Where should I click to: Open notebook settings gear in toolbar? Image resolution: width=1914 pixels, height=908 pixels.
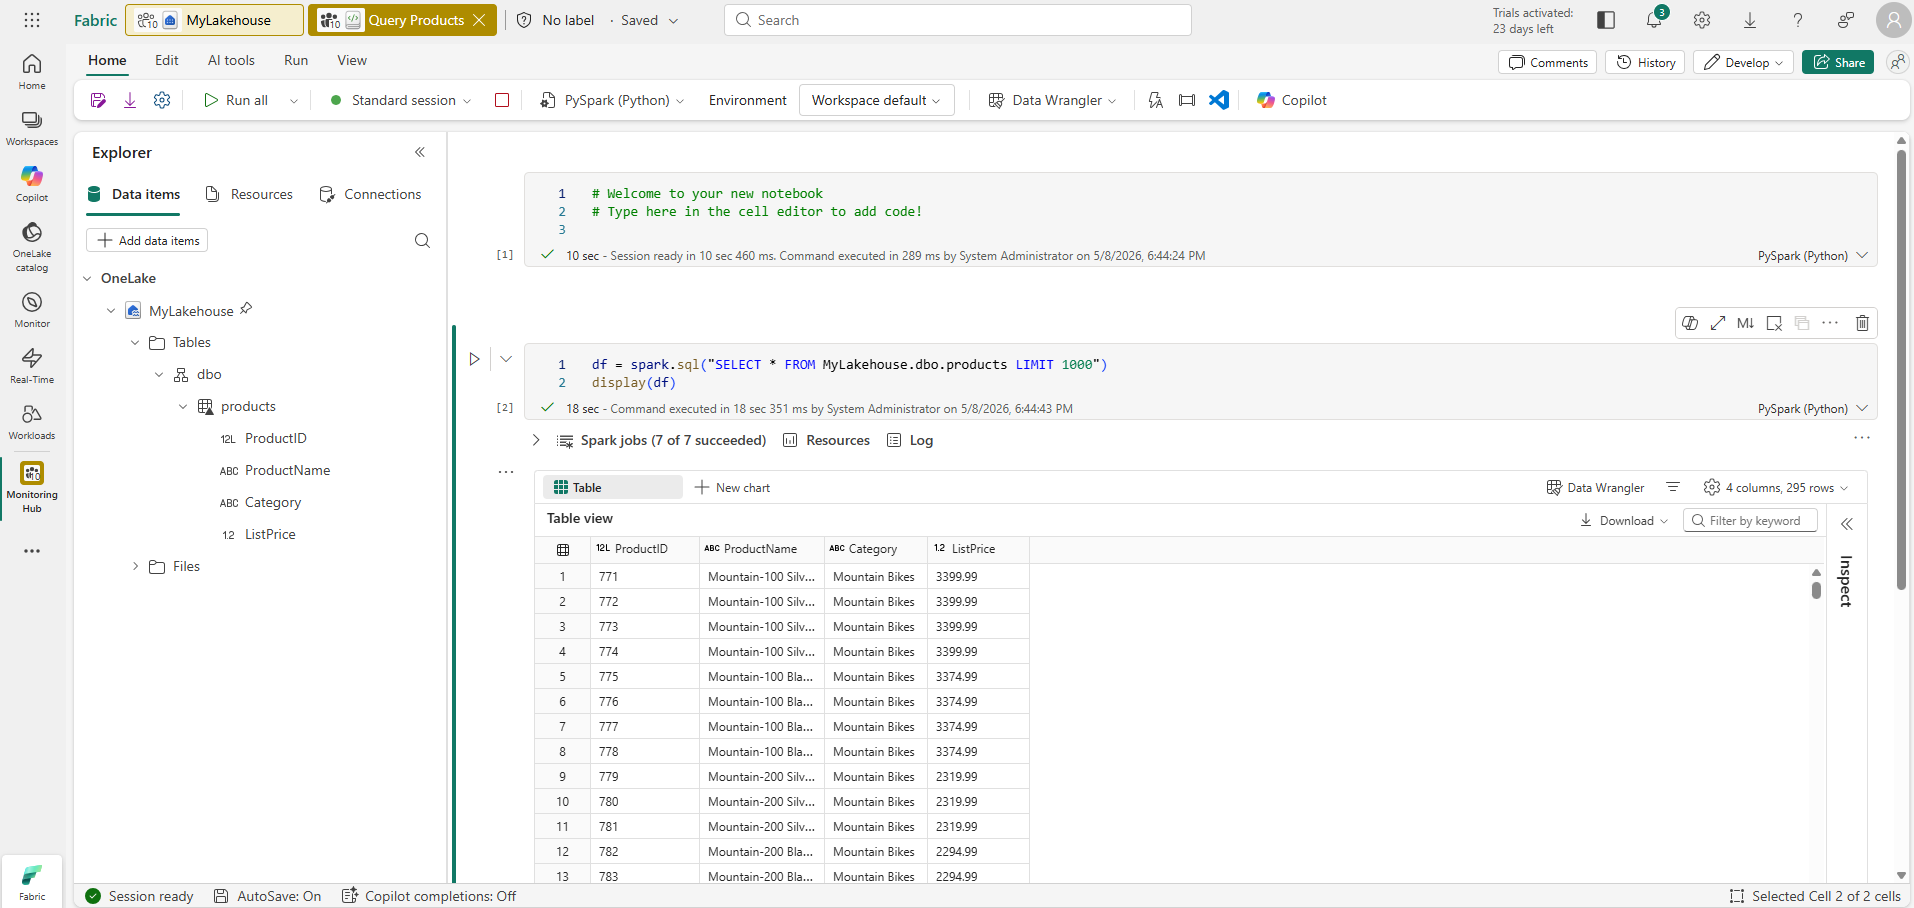pyautogui.click(x=162, y=100)
